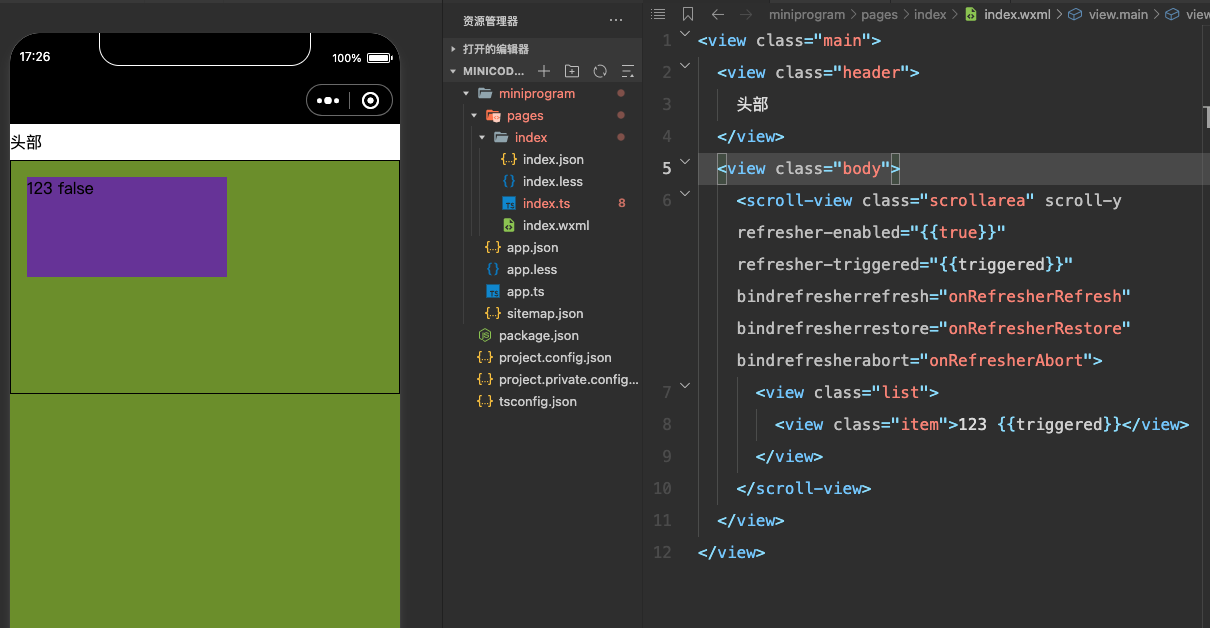Click the view.main breadcrumb segment
Viewport: 1210px width, 628px height.
pos(1118,14)
